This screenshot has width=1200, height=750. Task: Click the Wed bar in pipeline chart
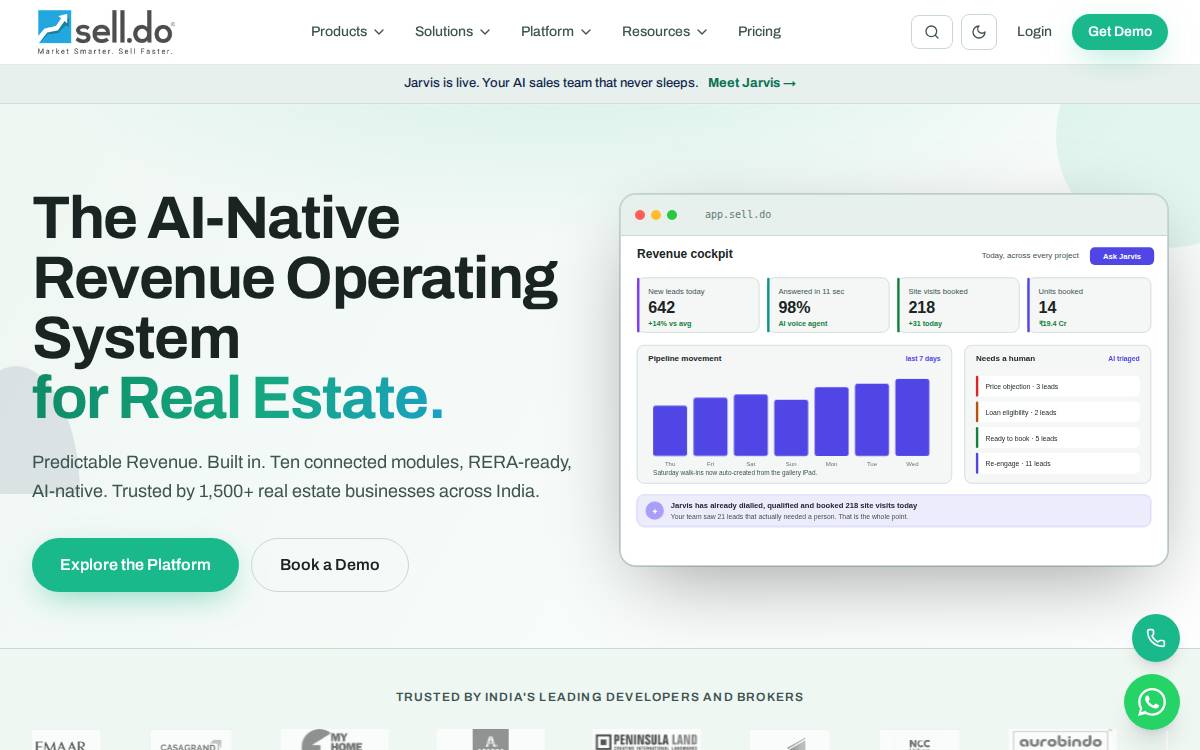912,417
